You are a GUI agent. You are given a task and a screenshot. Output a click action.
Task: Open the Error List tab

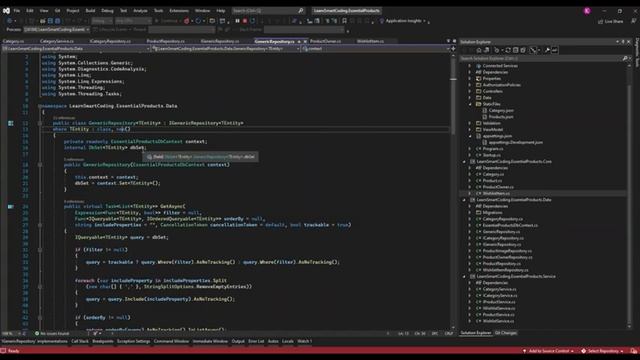coord(256,341)
